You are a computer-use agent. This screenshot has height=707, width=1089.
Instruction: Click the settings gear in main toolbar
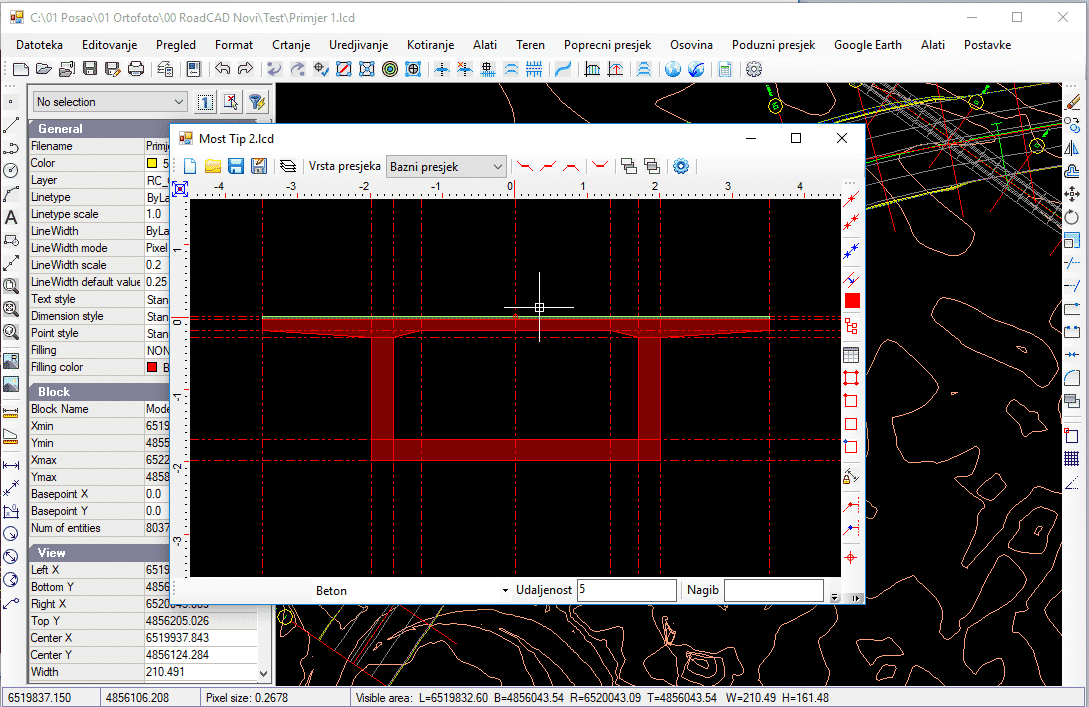point(754,69)
